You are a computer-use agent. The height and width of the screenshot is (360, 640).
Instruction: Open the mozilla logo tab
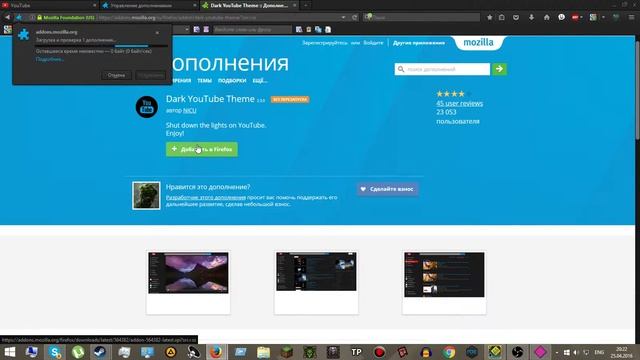[x=478, y=42]
